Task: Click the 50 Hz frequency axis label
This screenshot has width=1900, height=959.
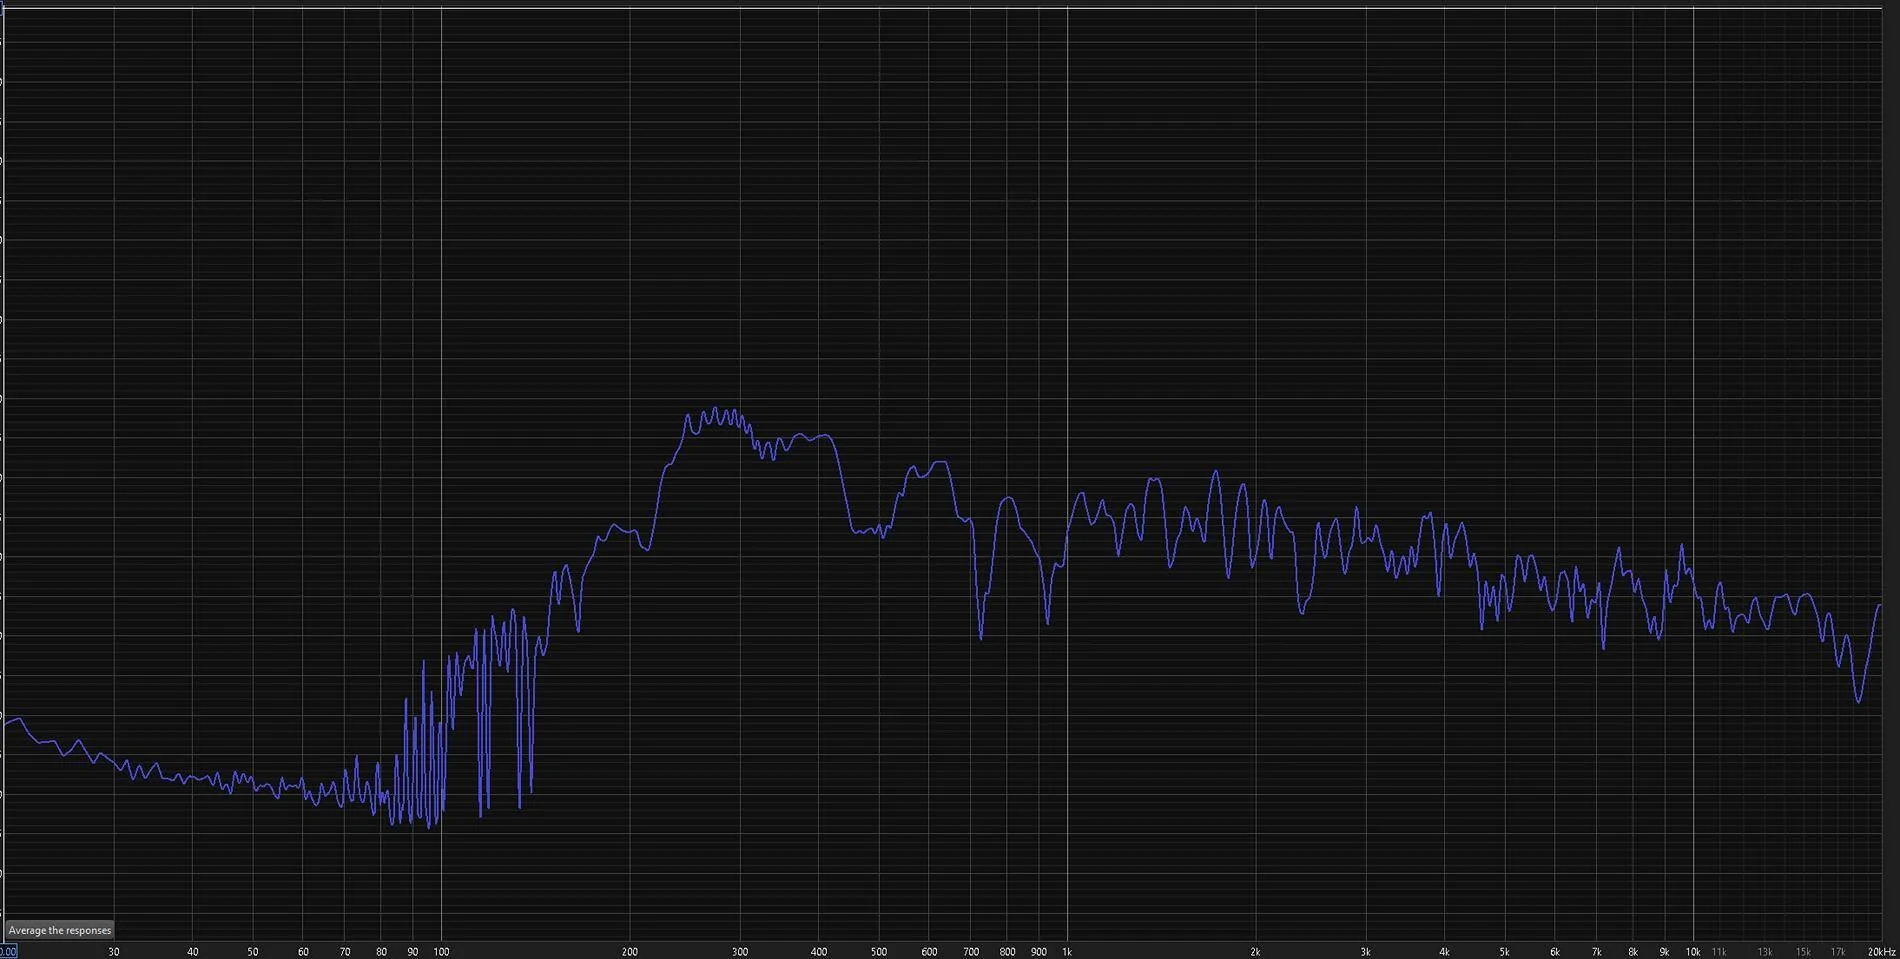Action: pos(253,952)
